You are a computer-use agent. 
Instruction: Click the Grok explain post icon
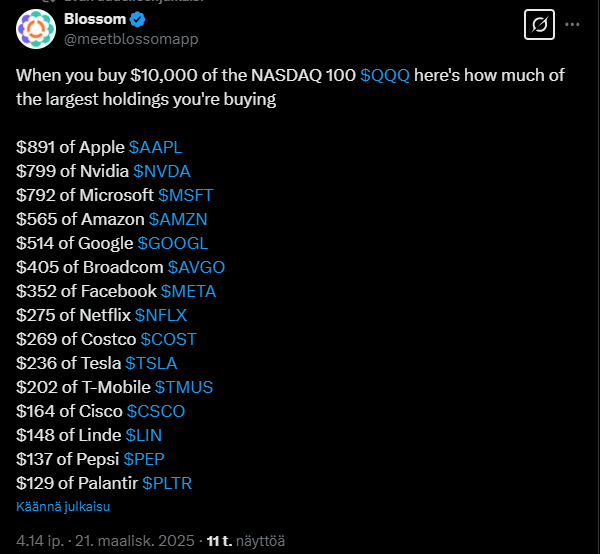tap(539, 25)
